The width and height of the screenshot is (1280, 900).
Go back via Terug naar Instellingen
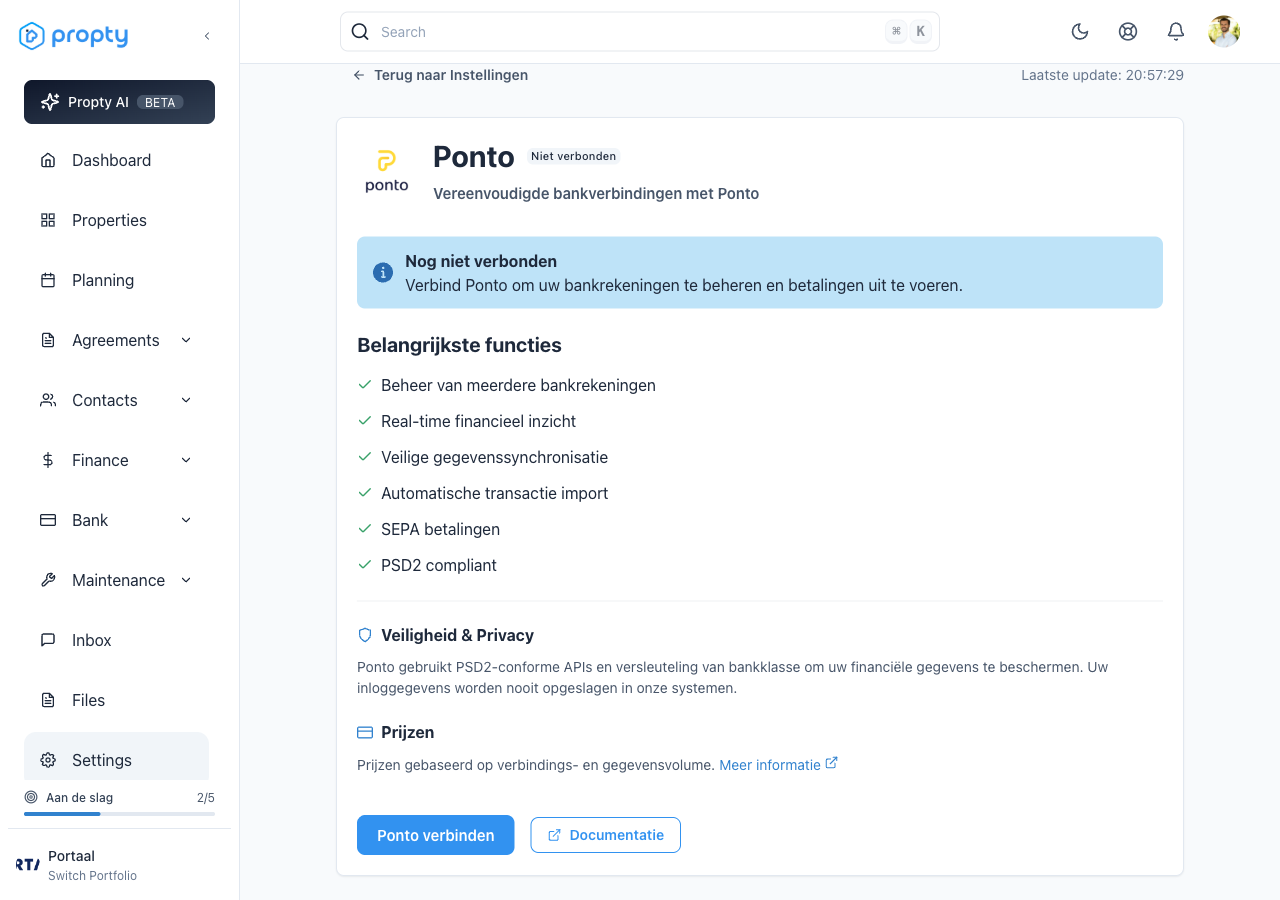pos(441,75)
